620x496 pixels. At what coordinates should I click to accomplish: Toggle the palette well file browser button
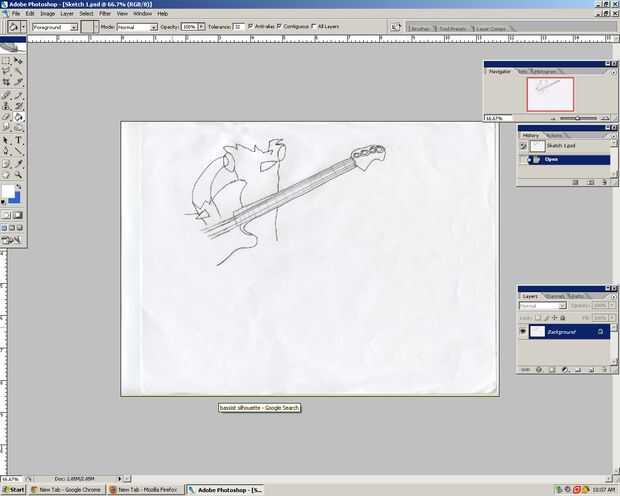(x=395, y=27)
